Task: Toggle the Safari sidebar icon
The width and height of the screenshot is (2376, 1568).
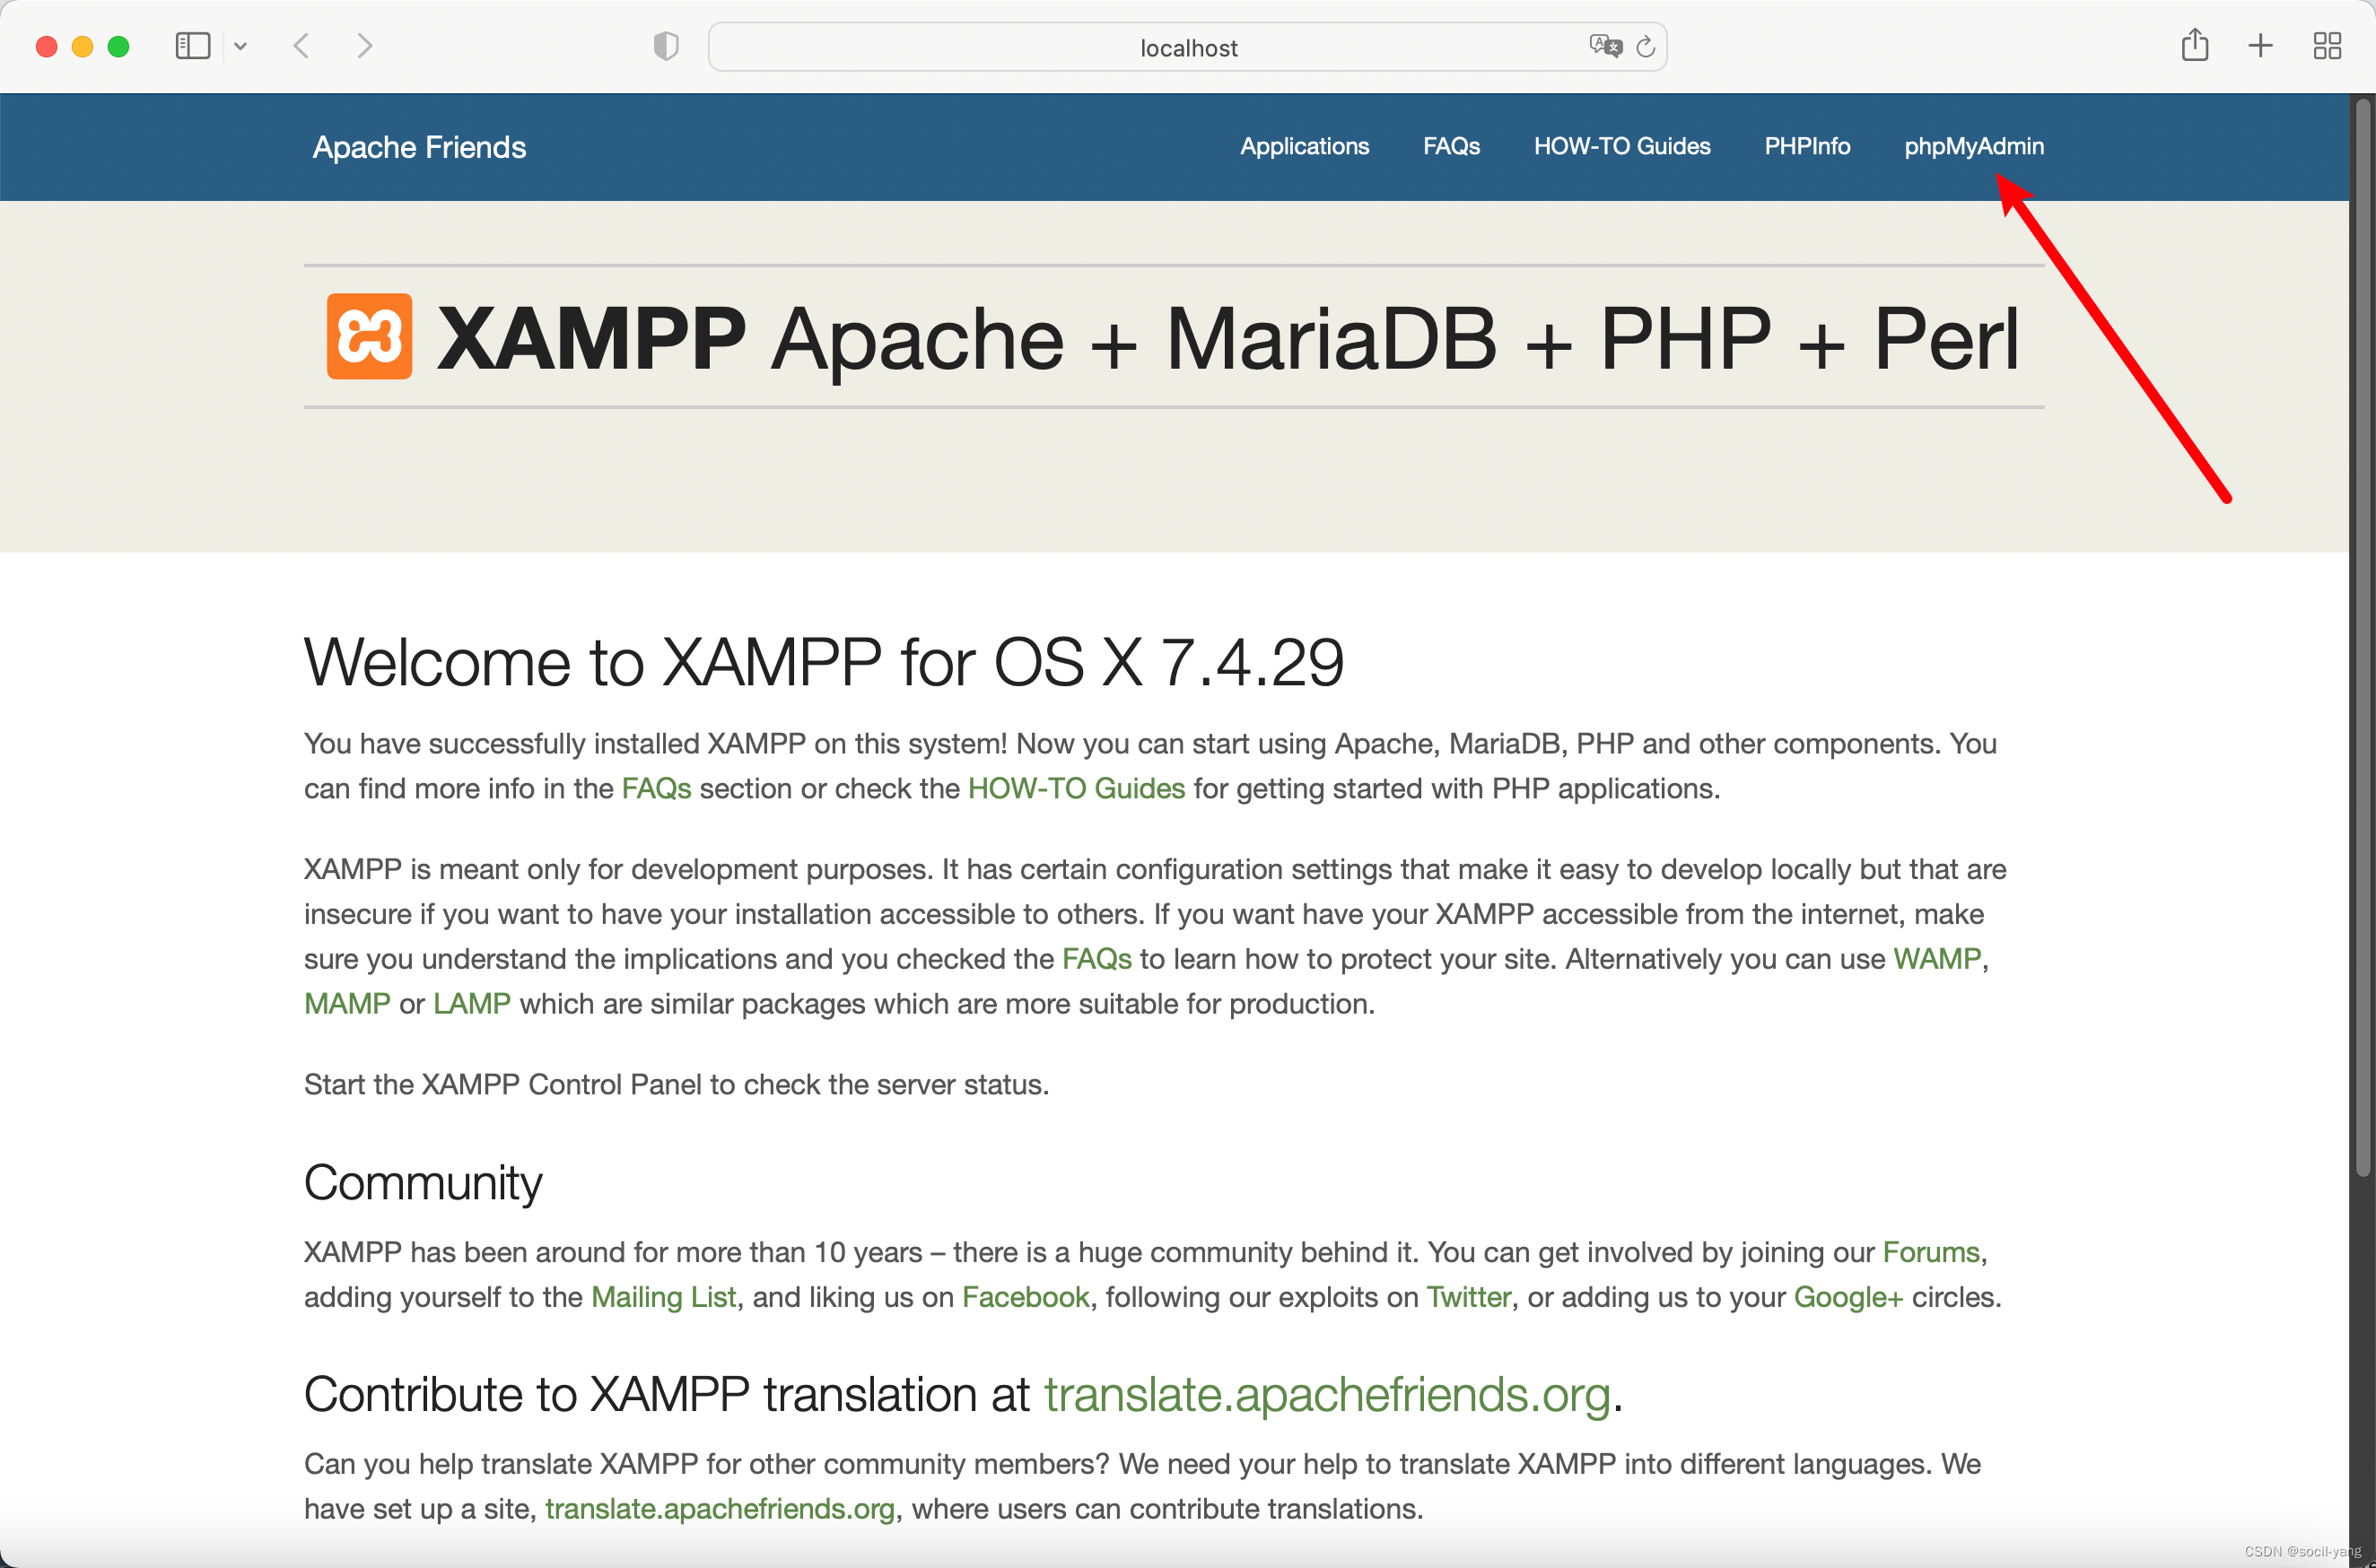Action: pyautogui.click(x=192, y=46)
